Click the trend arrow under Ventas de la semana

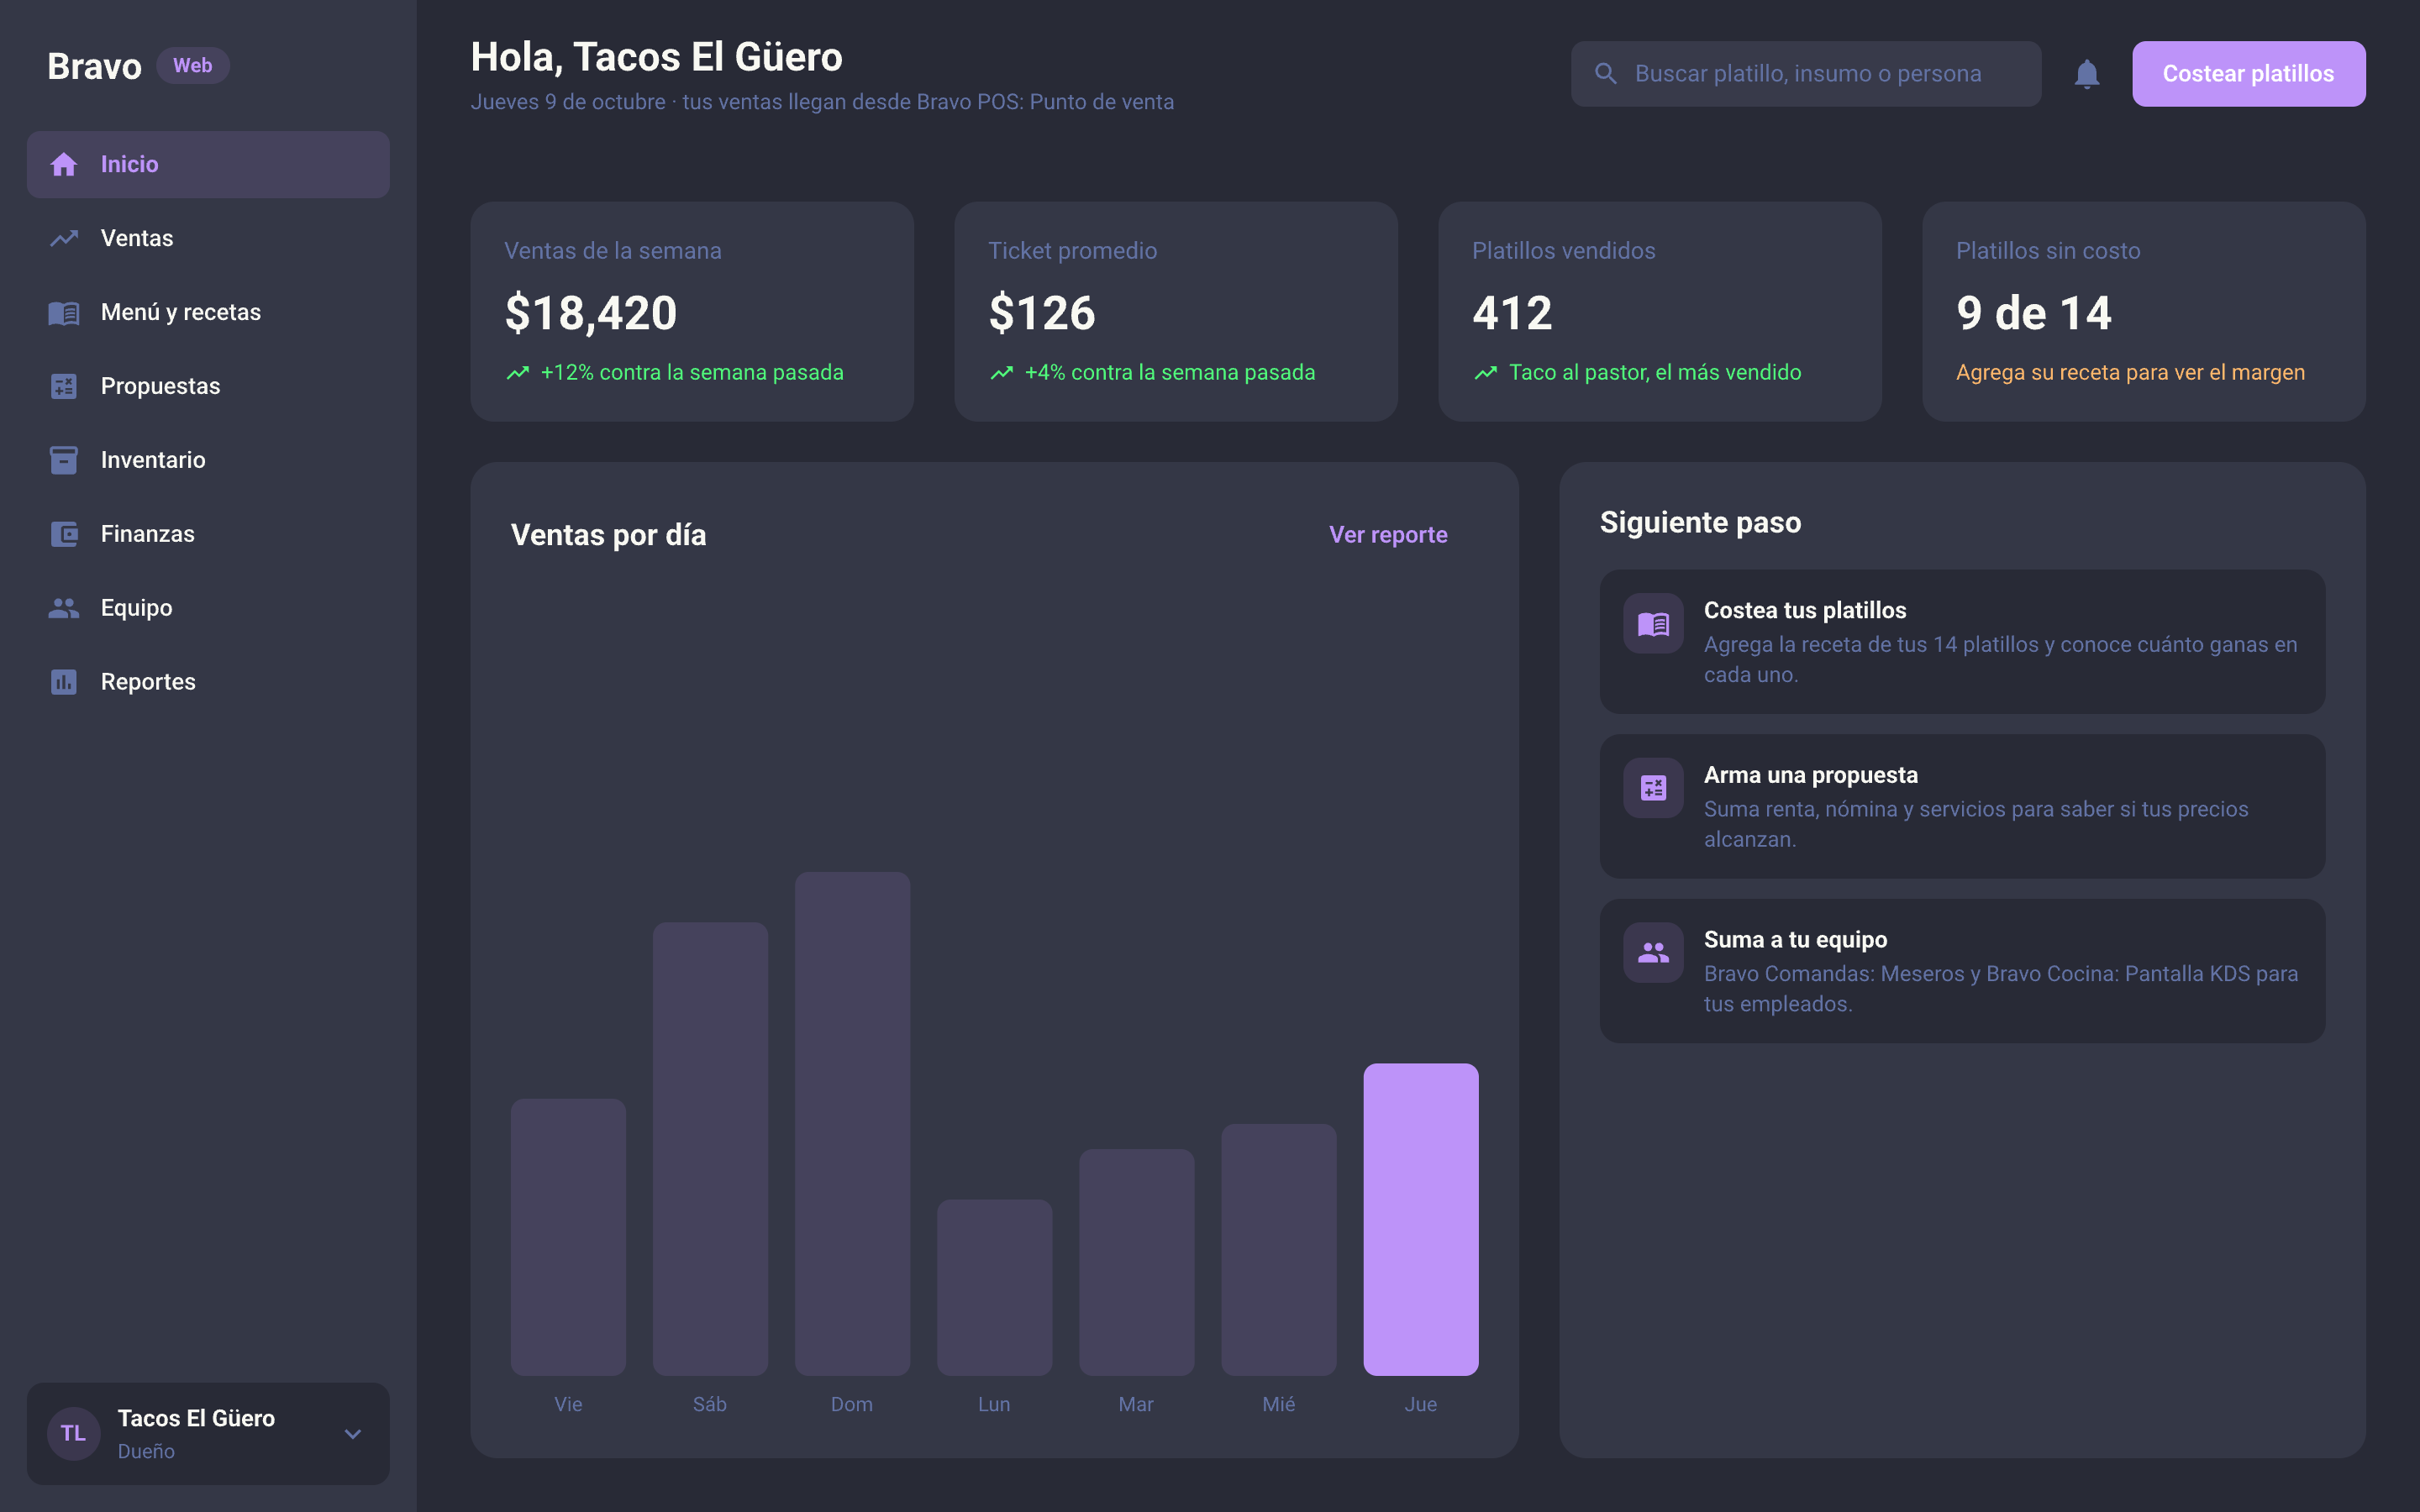point(518,373)
